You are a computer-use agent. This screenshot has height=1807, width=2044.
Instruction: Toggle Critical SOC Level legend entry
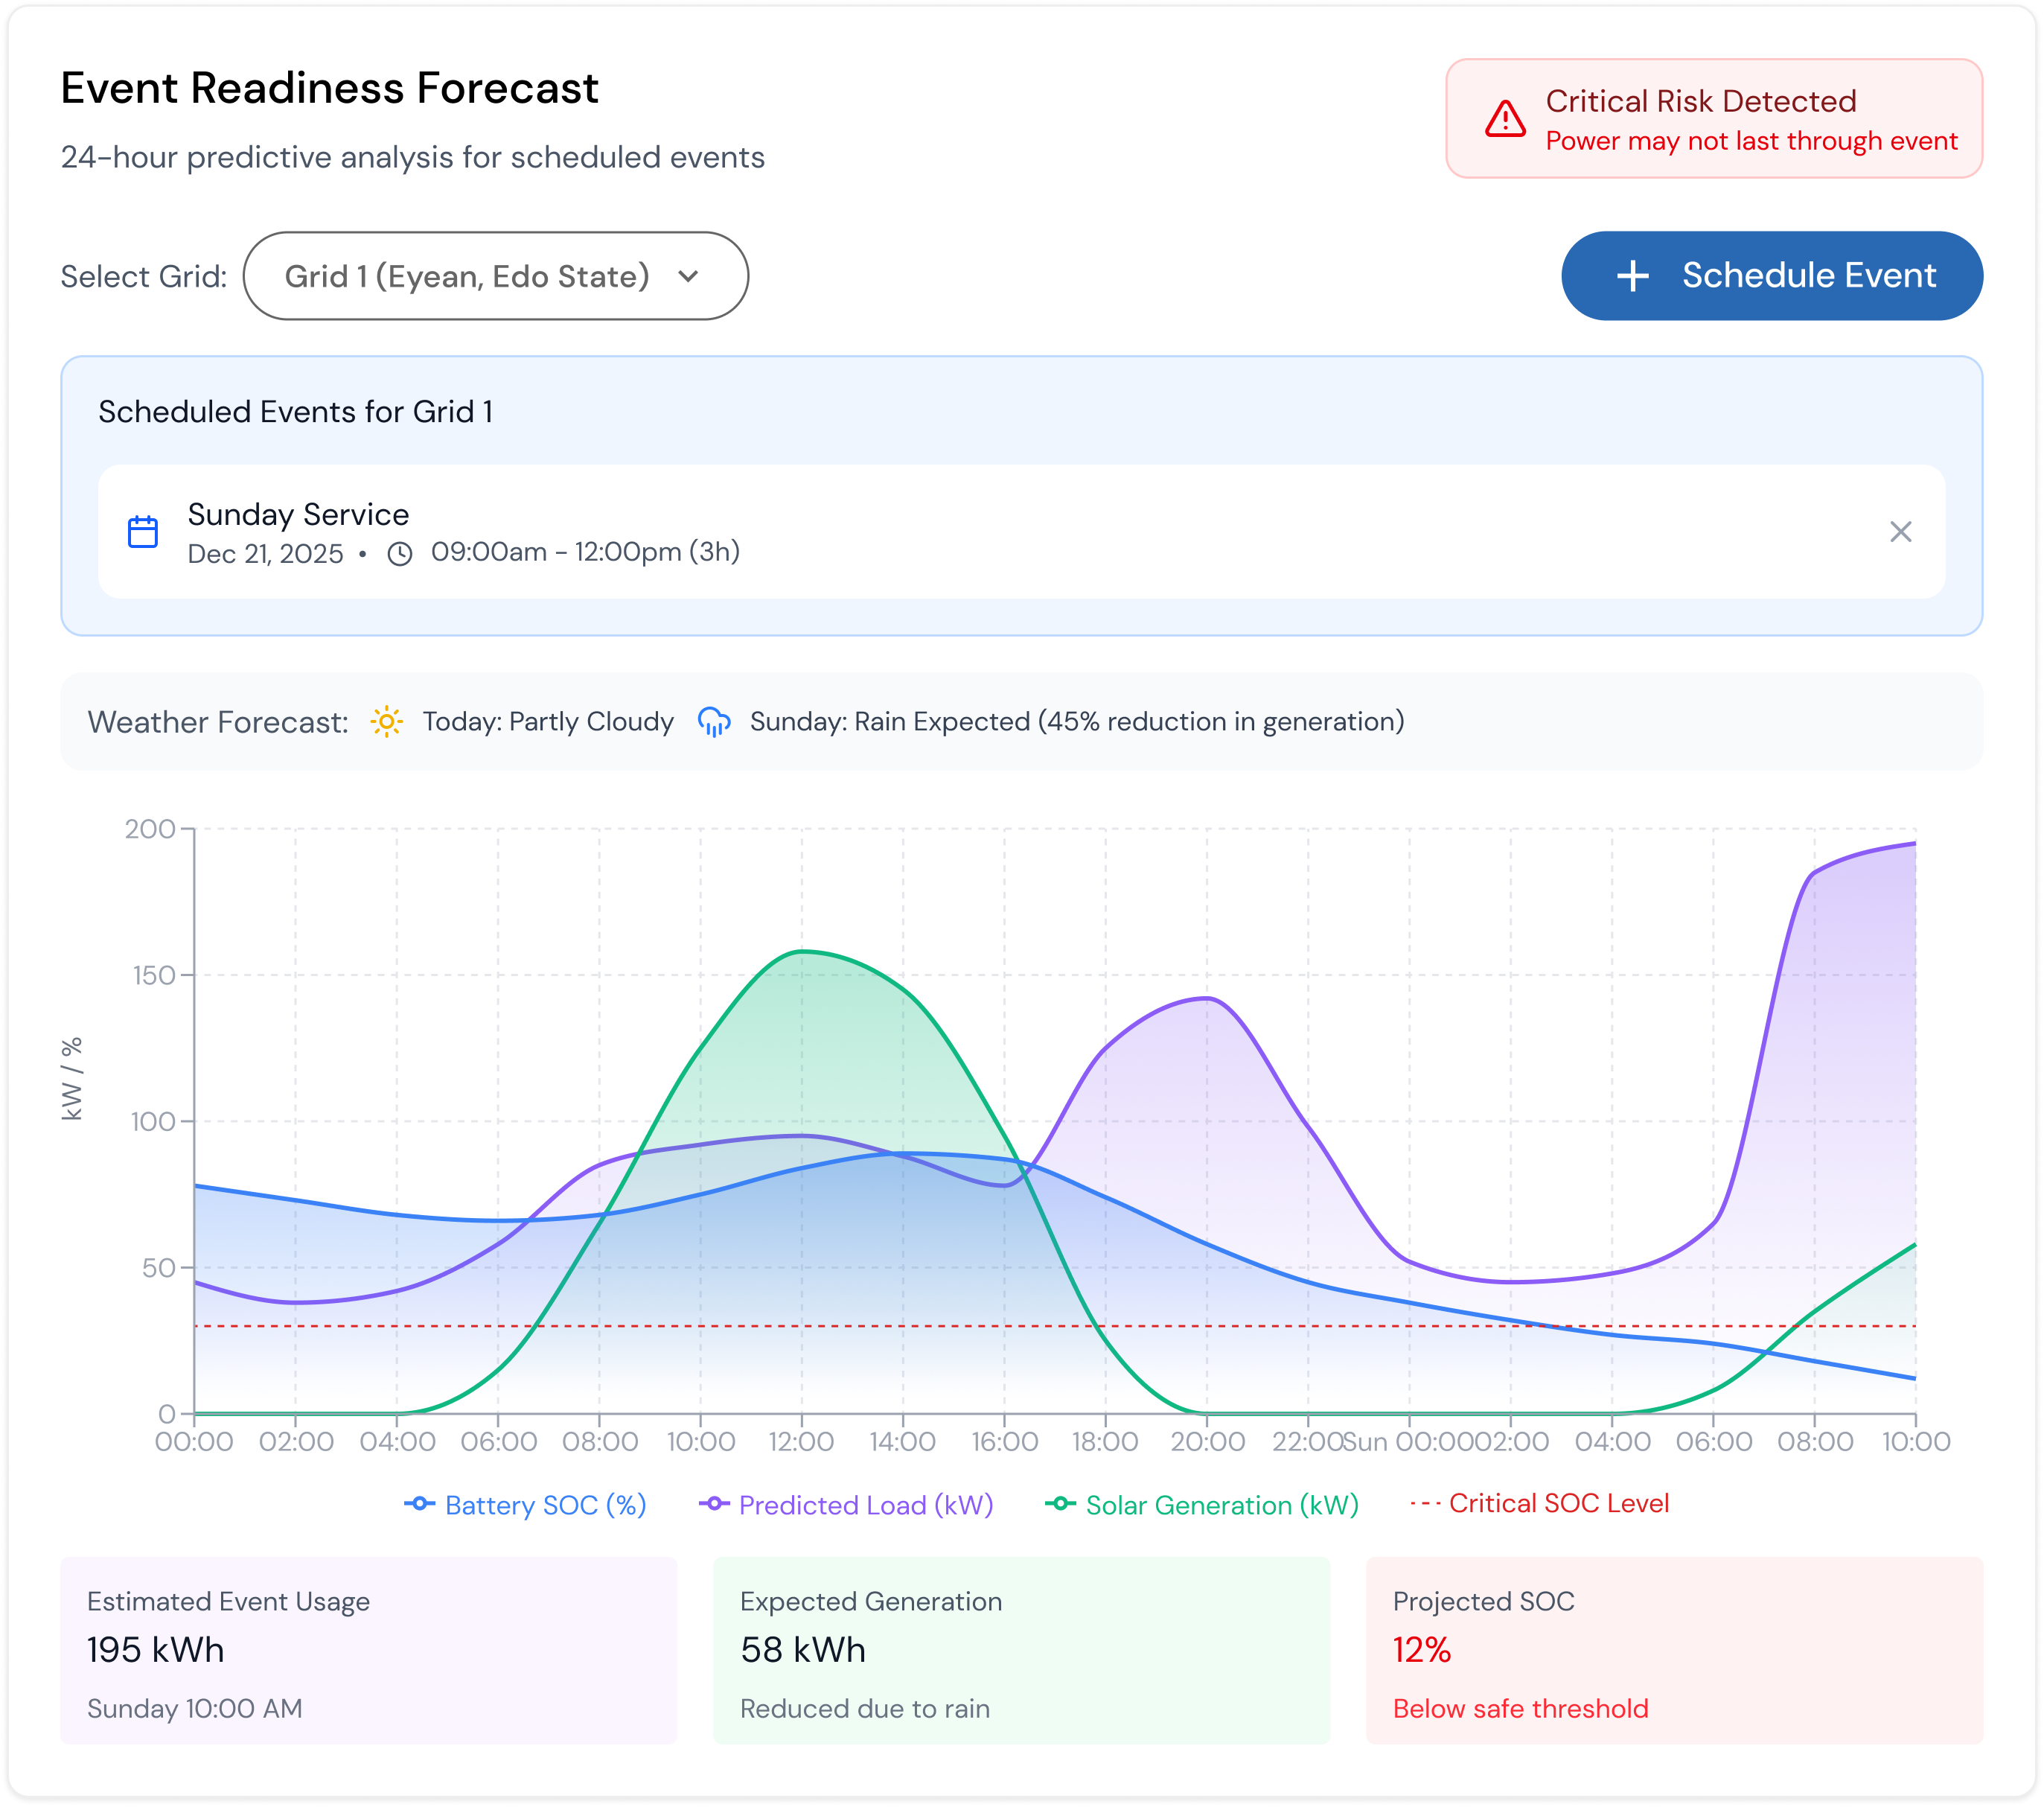pyautogui.click(x=1539, y=1503)
